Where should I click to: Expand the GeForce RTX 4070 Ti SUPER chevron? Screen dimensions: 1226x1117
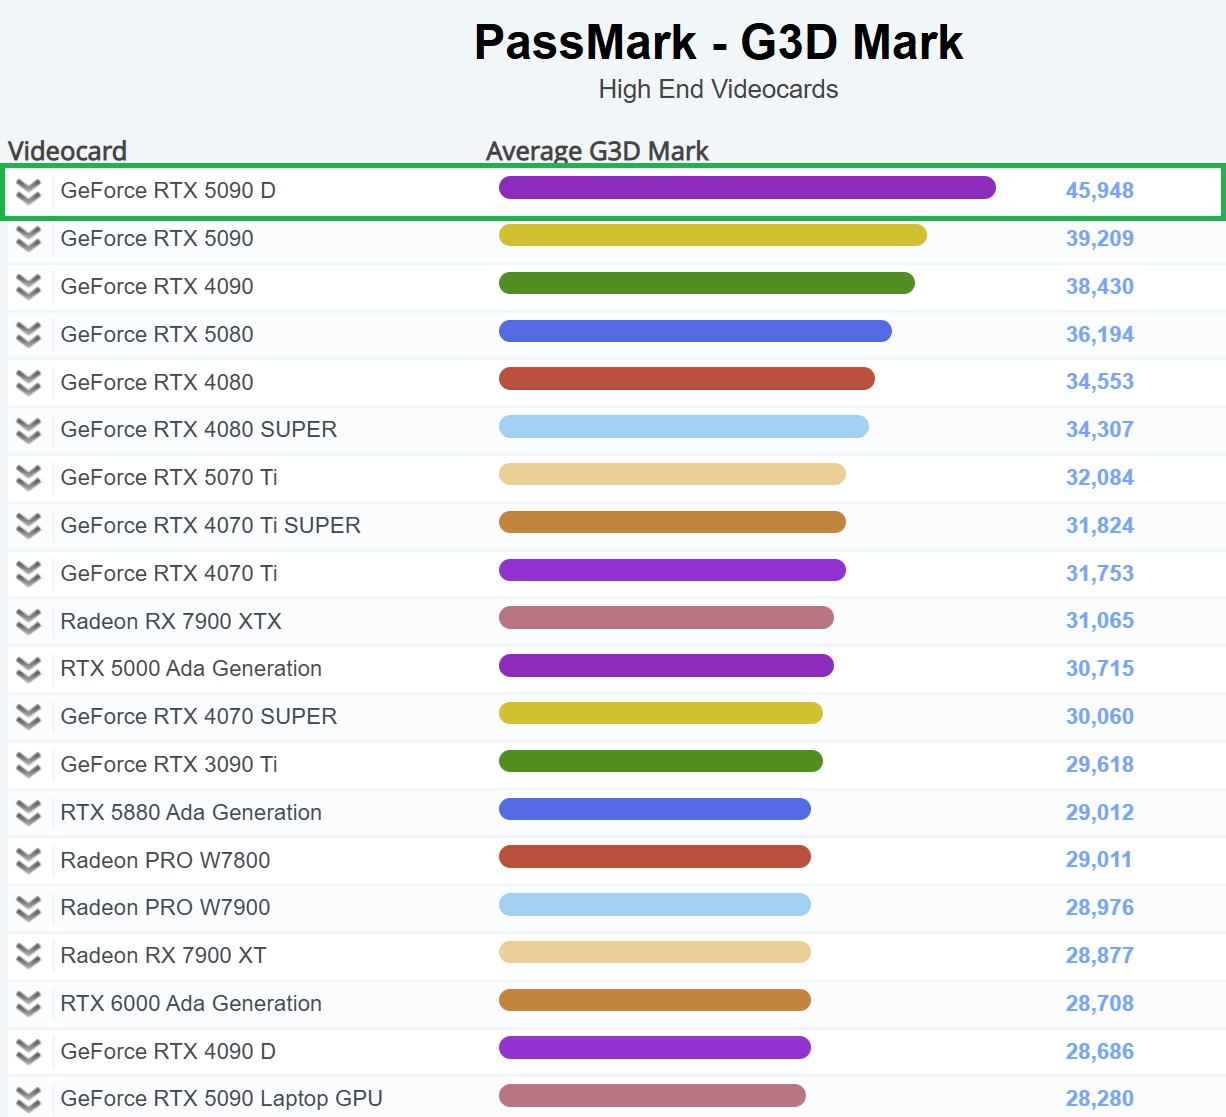click(x=28, y=526)
